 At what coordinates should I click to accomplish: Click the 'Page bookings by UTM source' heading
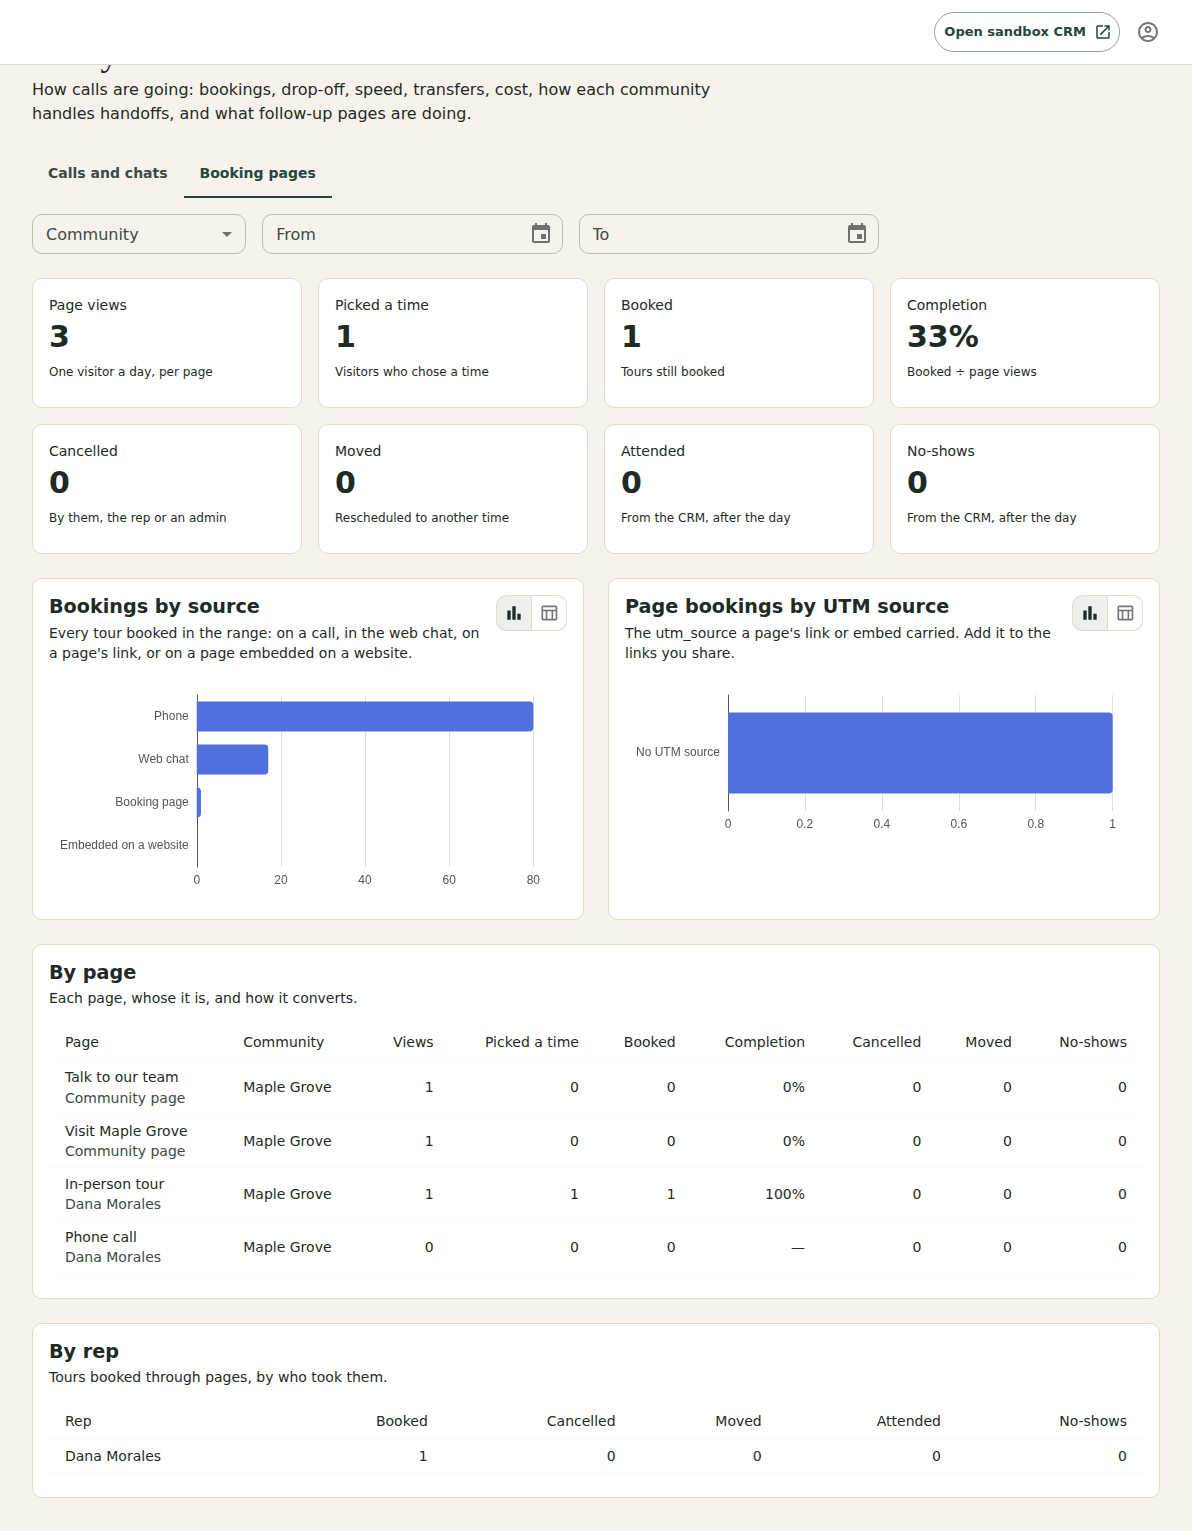point(787,606)
